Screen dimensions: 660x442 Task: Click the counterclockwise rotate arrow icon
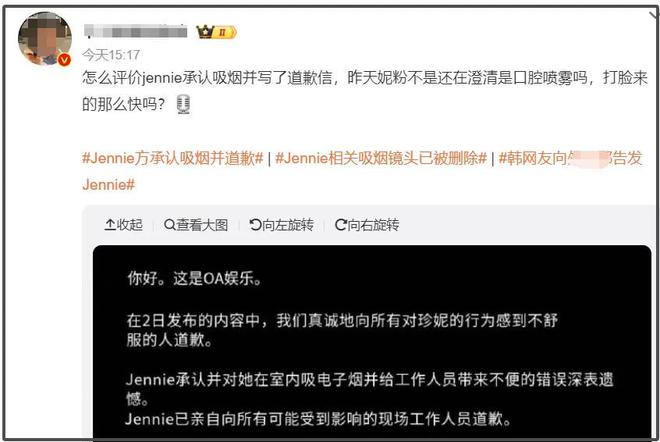[x=255, y=225]
